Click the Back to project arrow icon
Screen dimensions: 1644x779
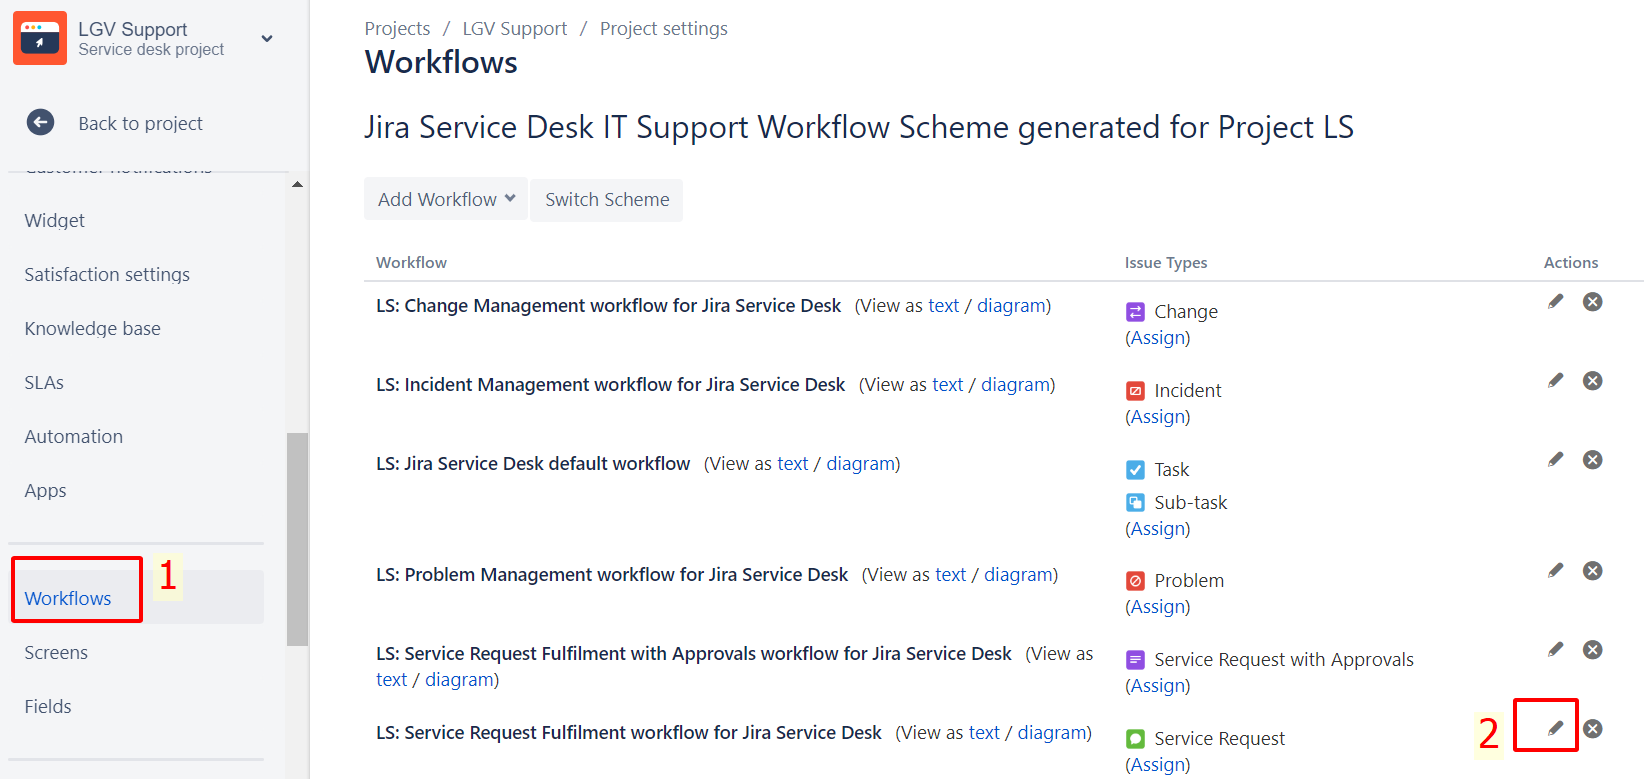40,123
